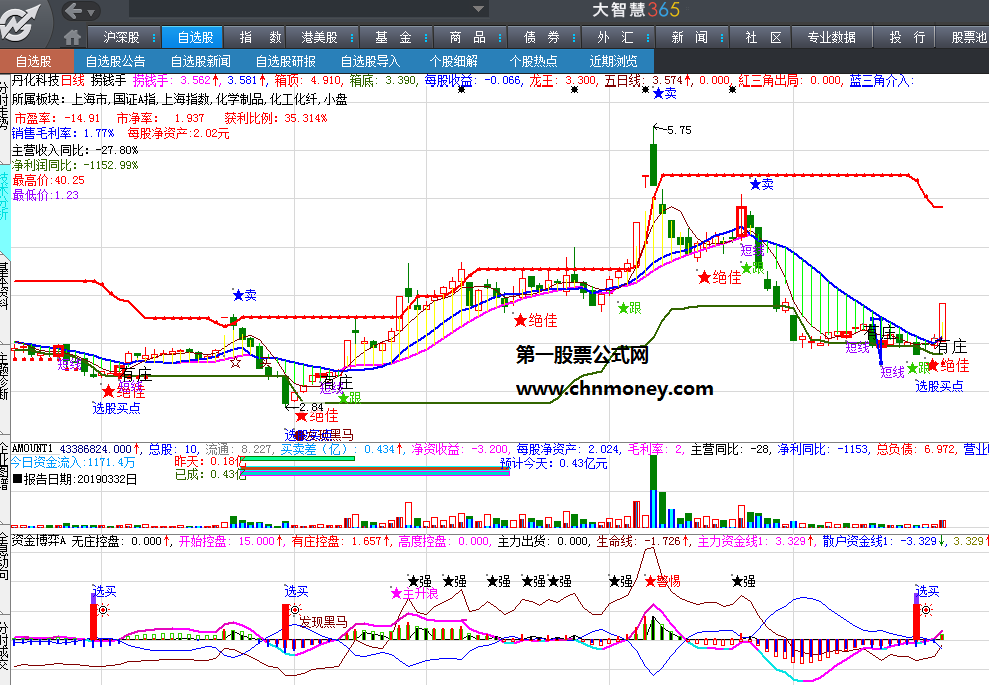Open the 新闻 submenu dots

tap(722, 38)
